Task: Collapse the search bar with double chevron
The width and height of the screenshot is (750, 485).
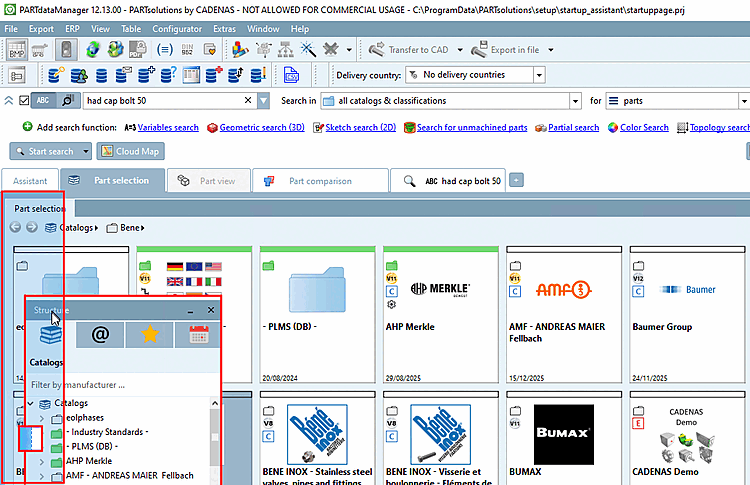Action: tap(9, 100)
